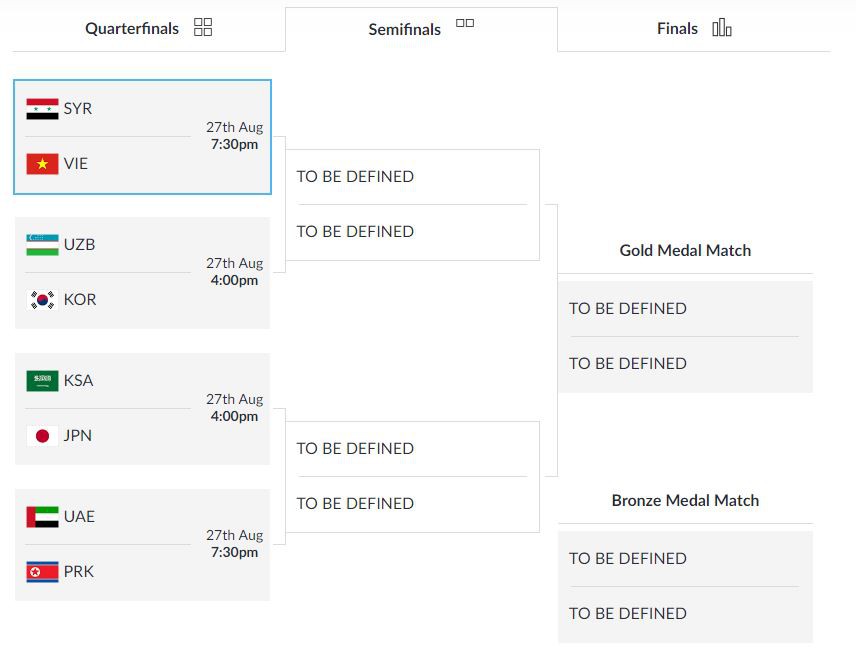The width and height of the screenshot is (856, 664).
Task: Click the Japan flag icon
Action: pyautogui.click(x=42, y=436)
